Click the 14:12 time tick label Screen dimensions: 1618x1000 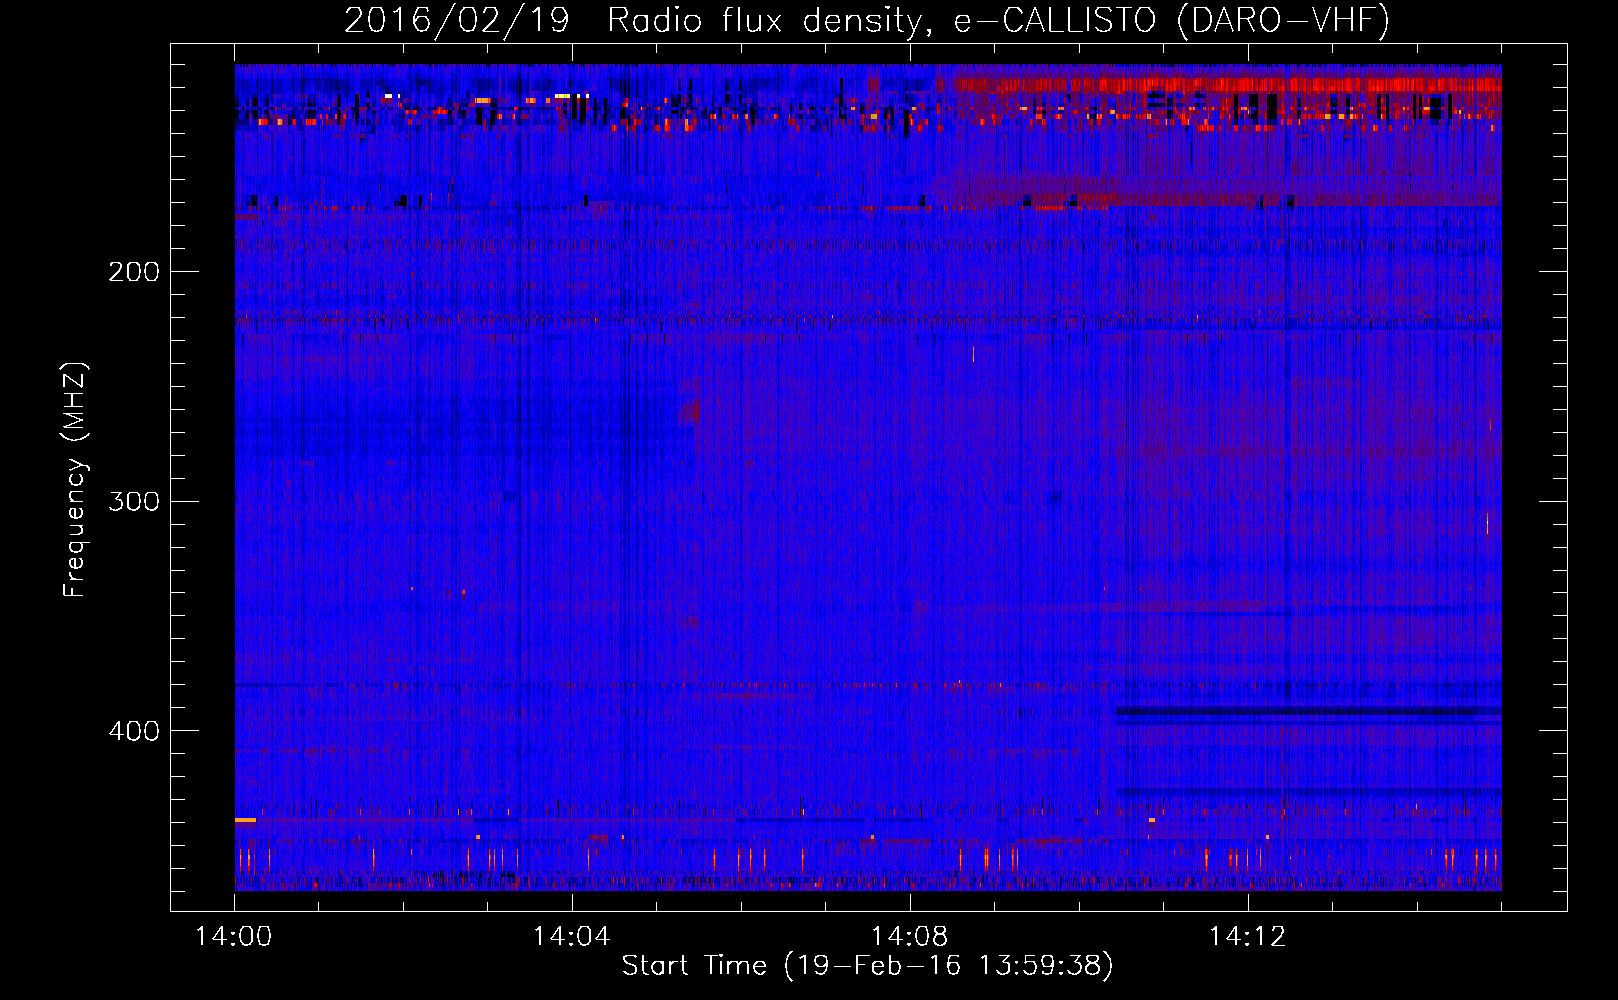pos(1248,937)
